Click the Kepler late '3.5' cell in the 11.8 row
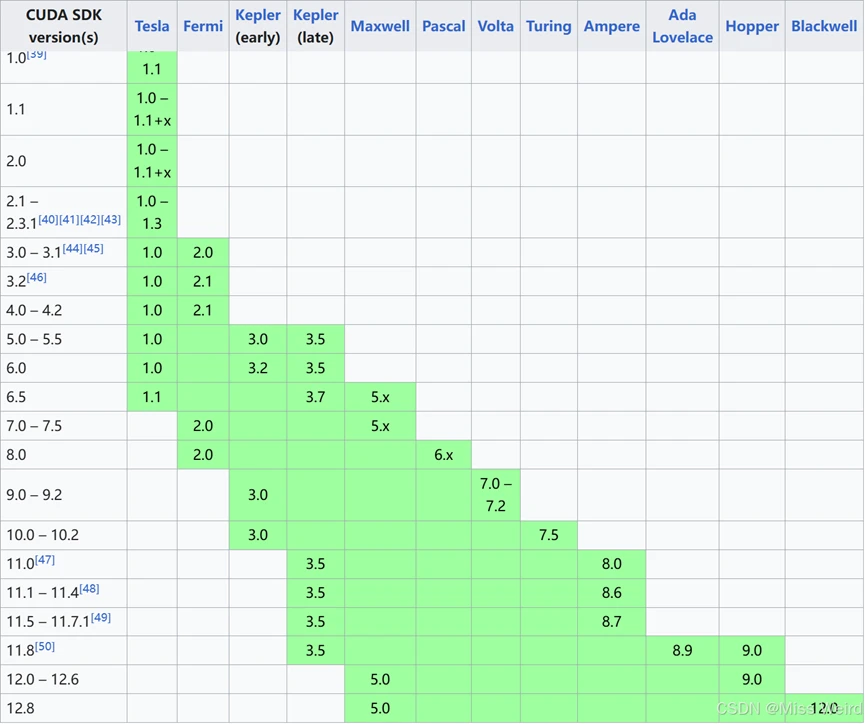This screenshot has width=865, height=724. click(316, 650)
